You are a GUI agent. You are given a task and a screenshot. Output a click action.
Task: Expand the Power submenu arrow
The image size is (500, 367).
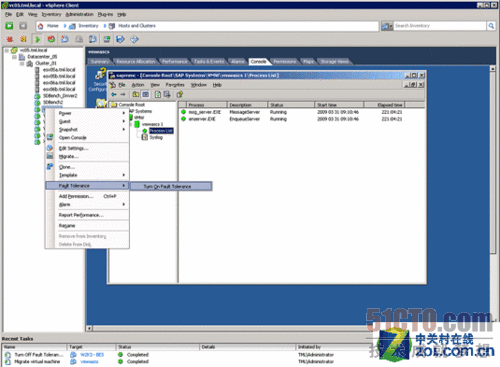click(x=124, y=113)
